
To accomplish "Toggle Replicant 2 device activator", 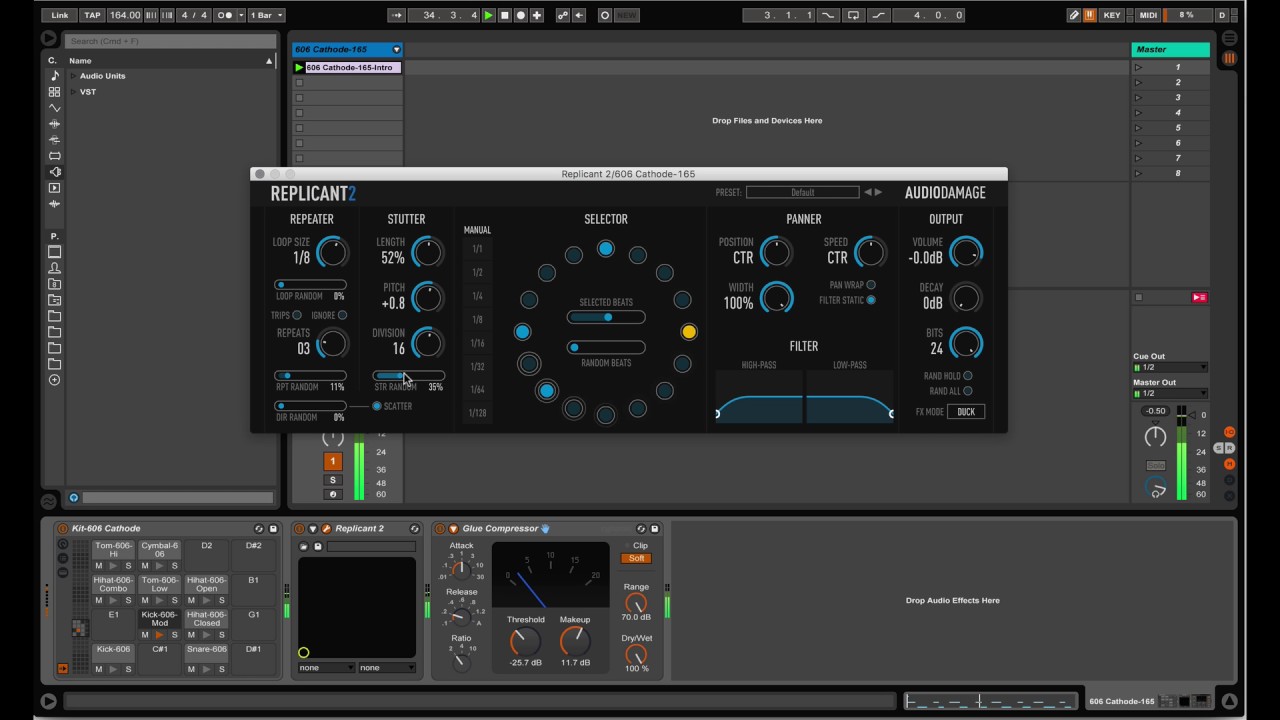I will [x=300, y=528].
